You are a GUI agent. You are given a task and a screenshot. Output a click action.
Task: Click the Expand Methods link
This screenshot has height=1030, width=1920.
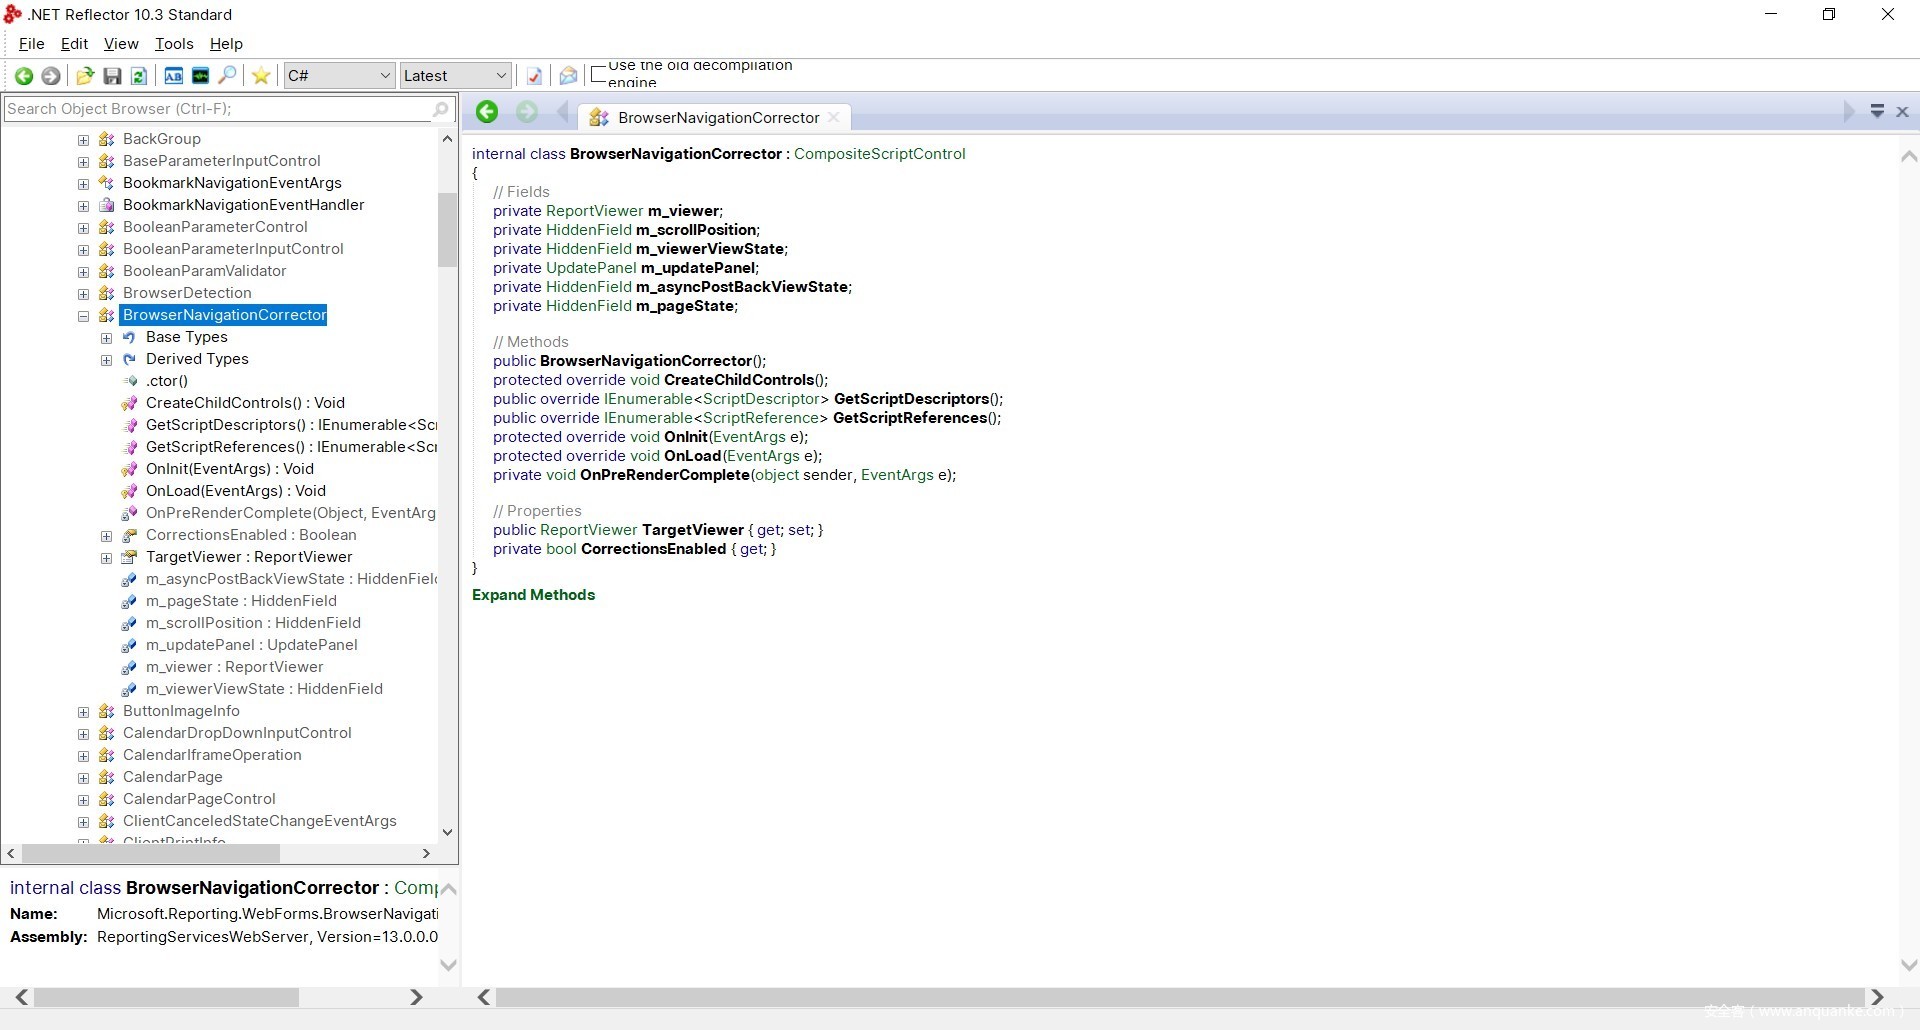533,595
